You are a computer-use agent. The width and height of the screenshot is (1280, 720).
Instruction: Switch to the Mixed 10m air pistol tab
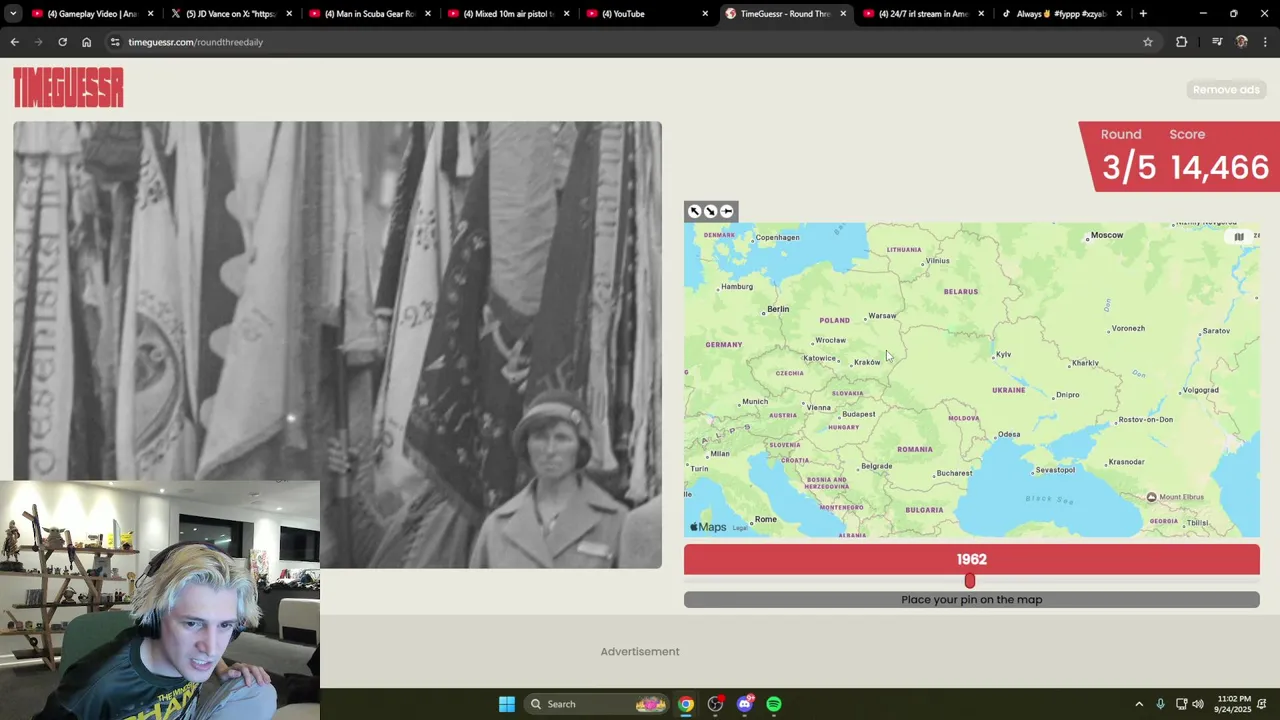tap(508, 14)
